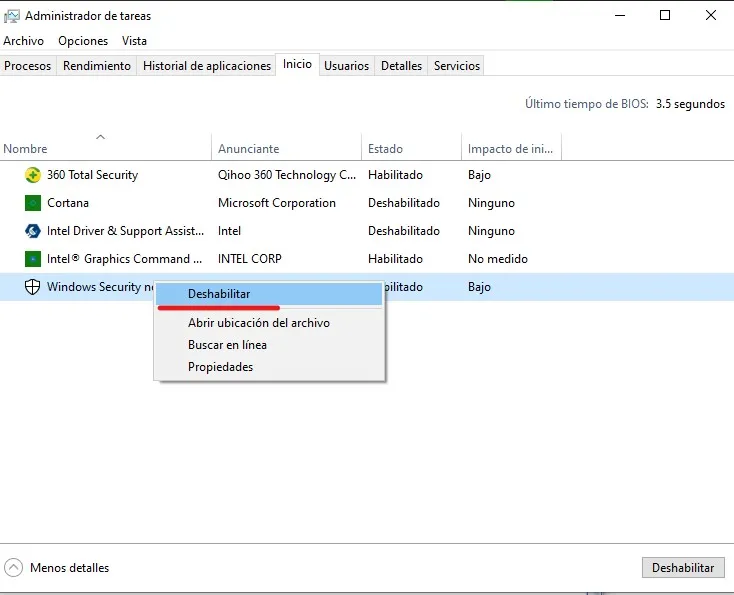Select the Inicio tab
The width and height of the screenshot is (734, 595).
tap(297, 64)
